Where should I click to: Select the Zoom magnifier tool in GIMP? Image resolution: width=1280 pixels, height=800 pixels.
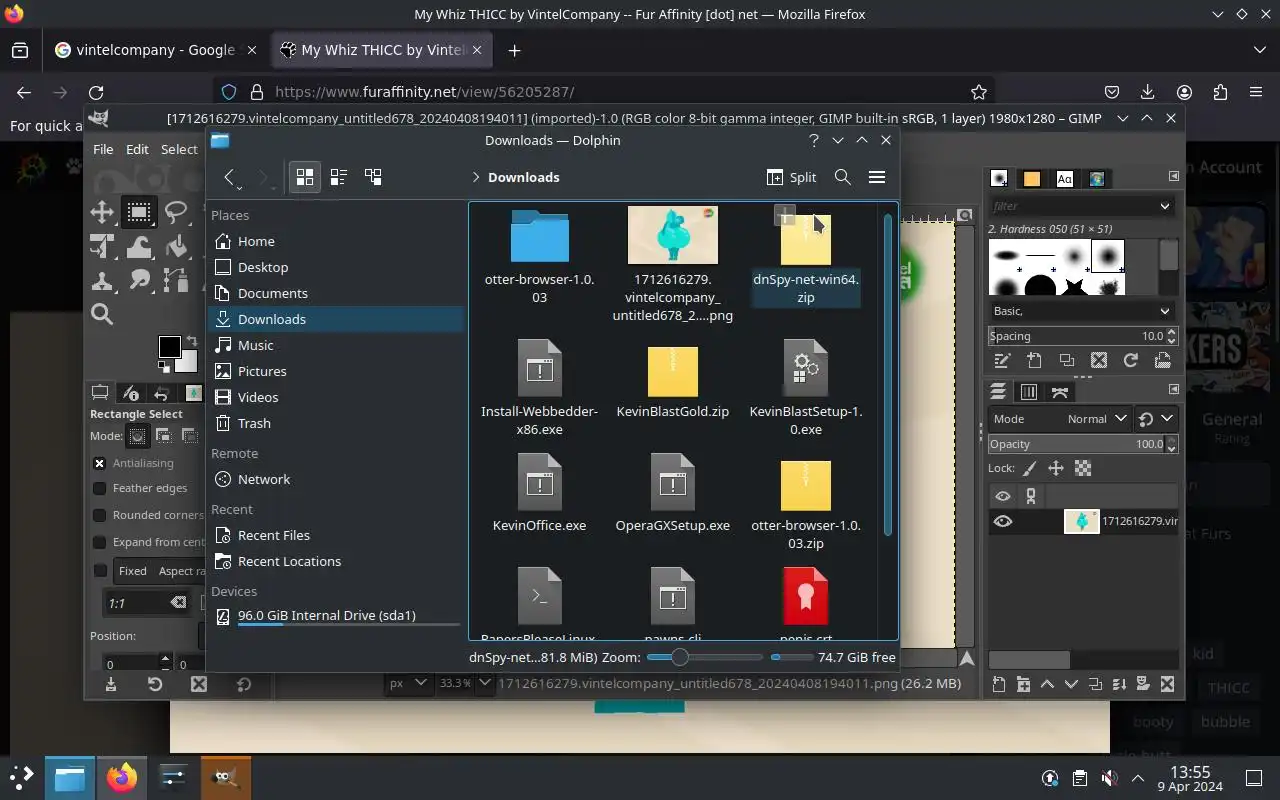point(102,315)
